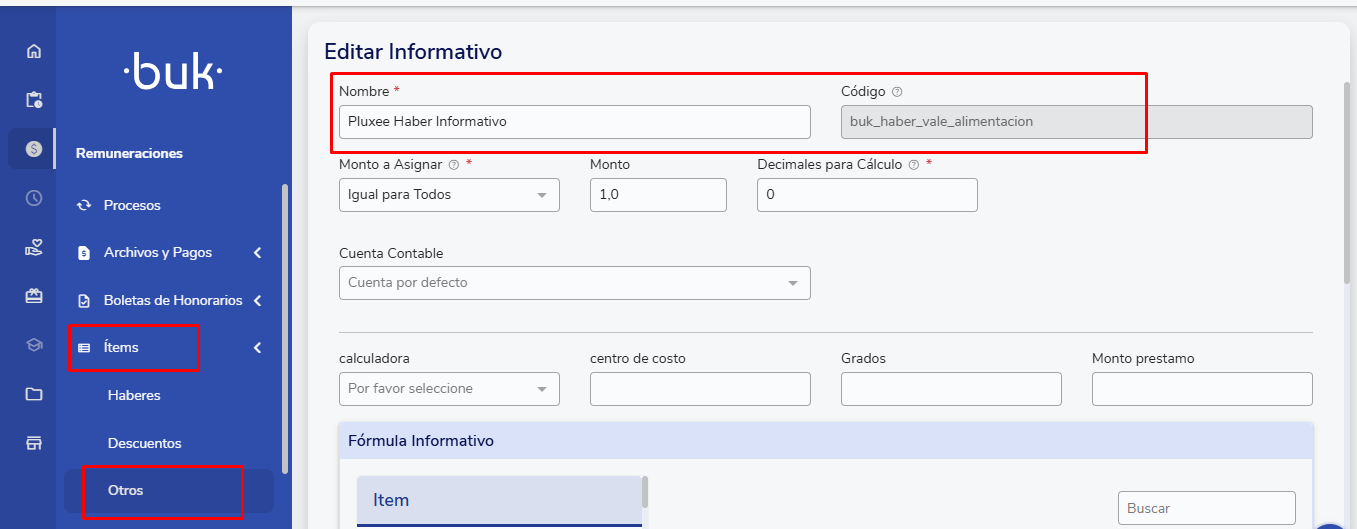
Task: Click the folder icon in left rail
Action: pyautogui.click(x=34, y=394)
